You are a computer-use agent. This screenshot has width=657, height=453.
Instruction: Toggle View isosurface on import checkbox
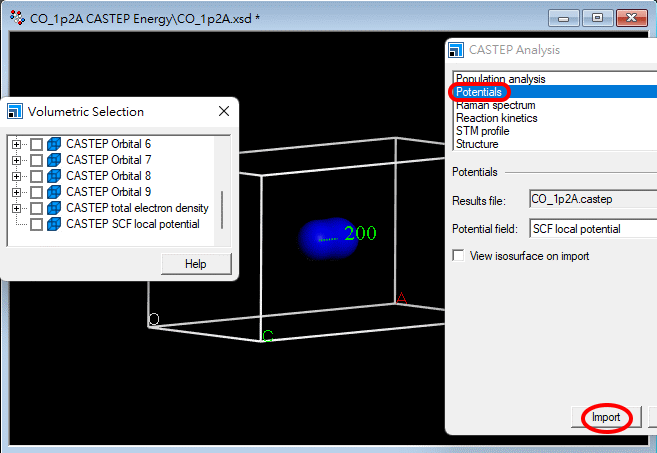[460, 256]
